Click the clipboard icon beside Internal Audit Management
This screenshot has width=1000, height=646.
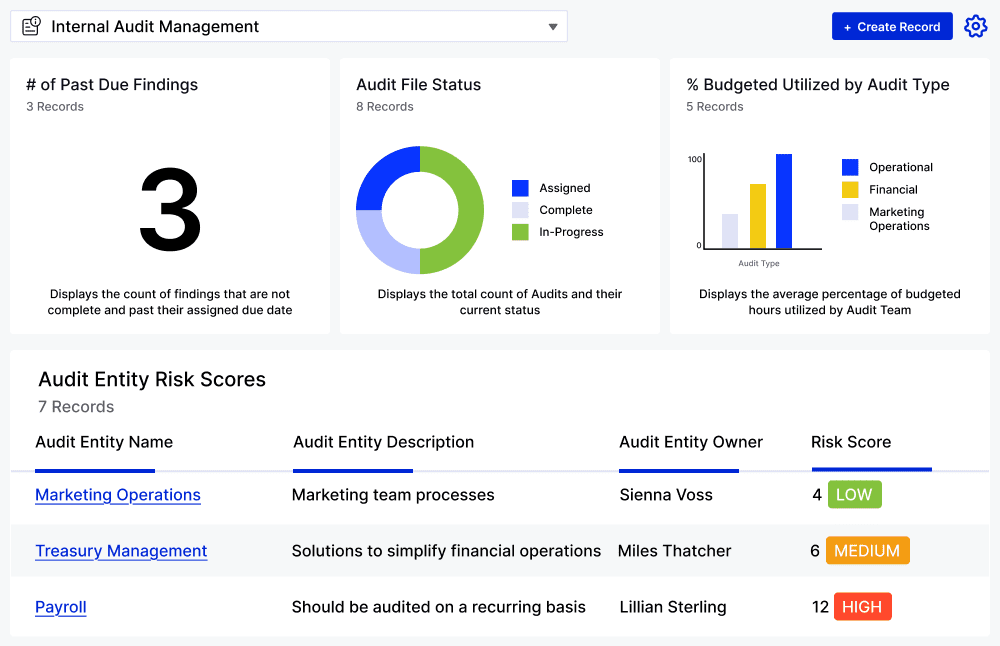click(x=30, y=26)
